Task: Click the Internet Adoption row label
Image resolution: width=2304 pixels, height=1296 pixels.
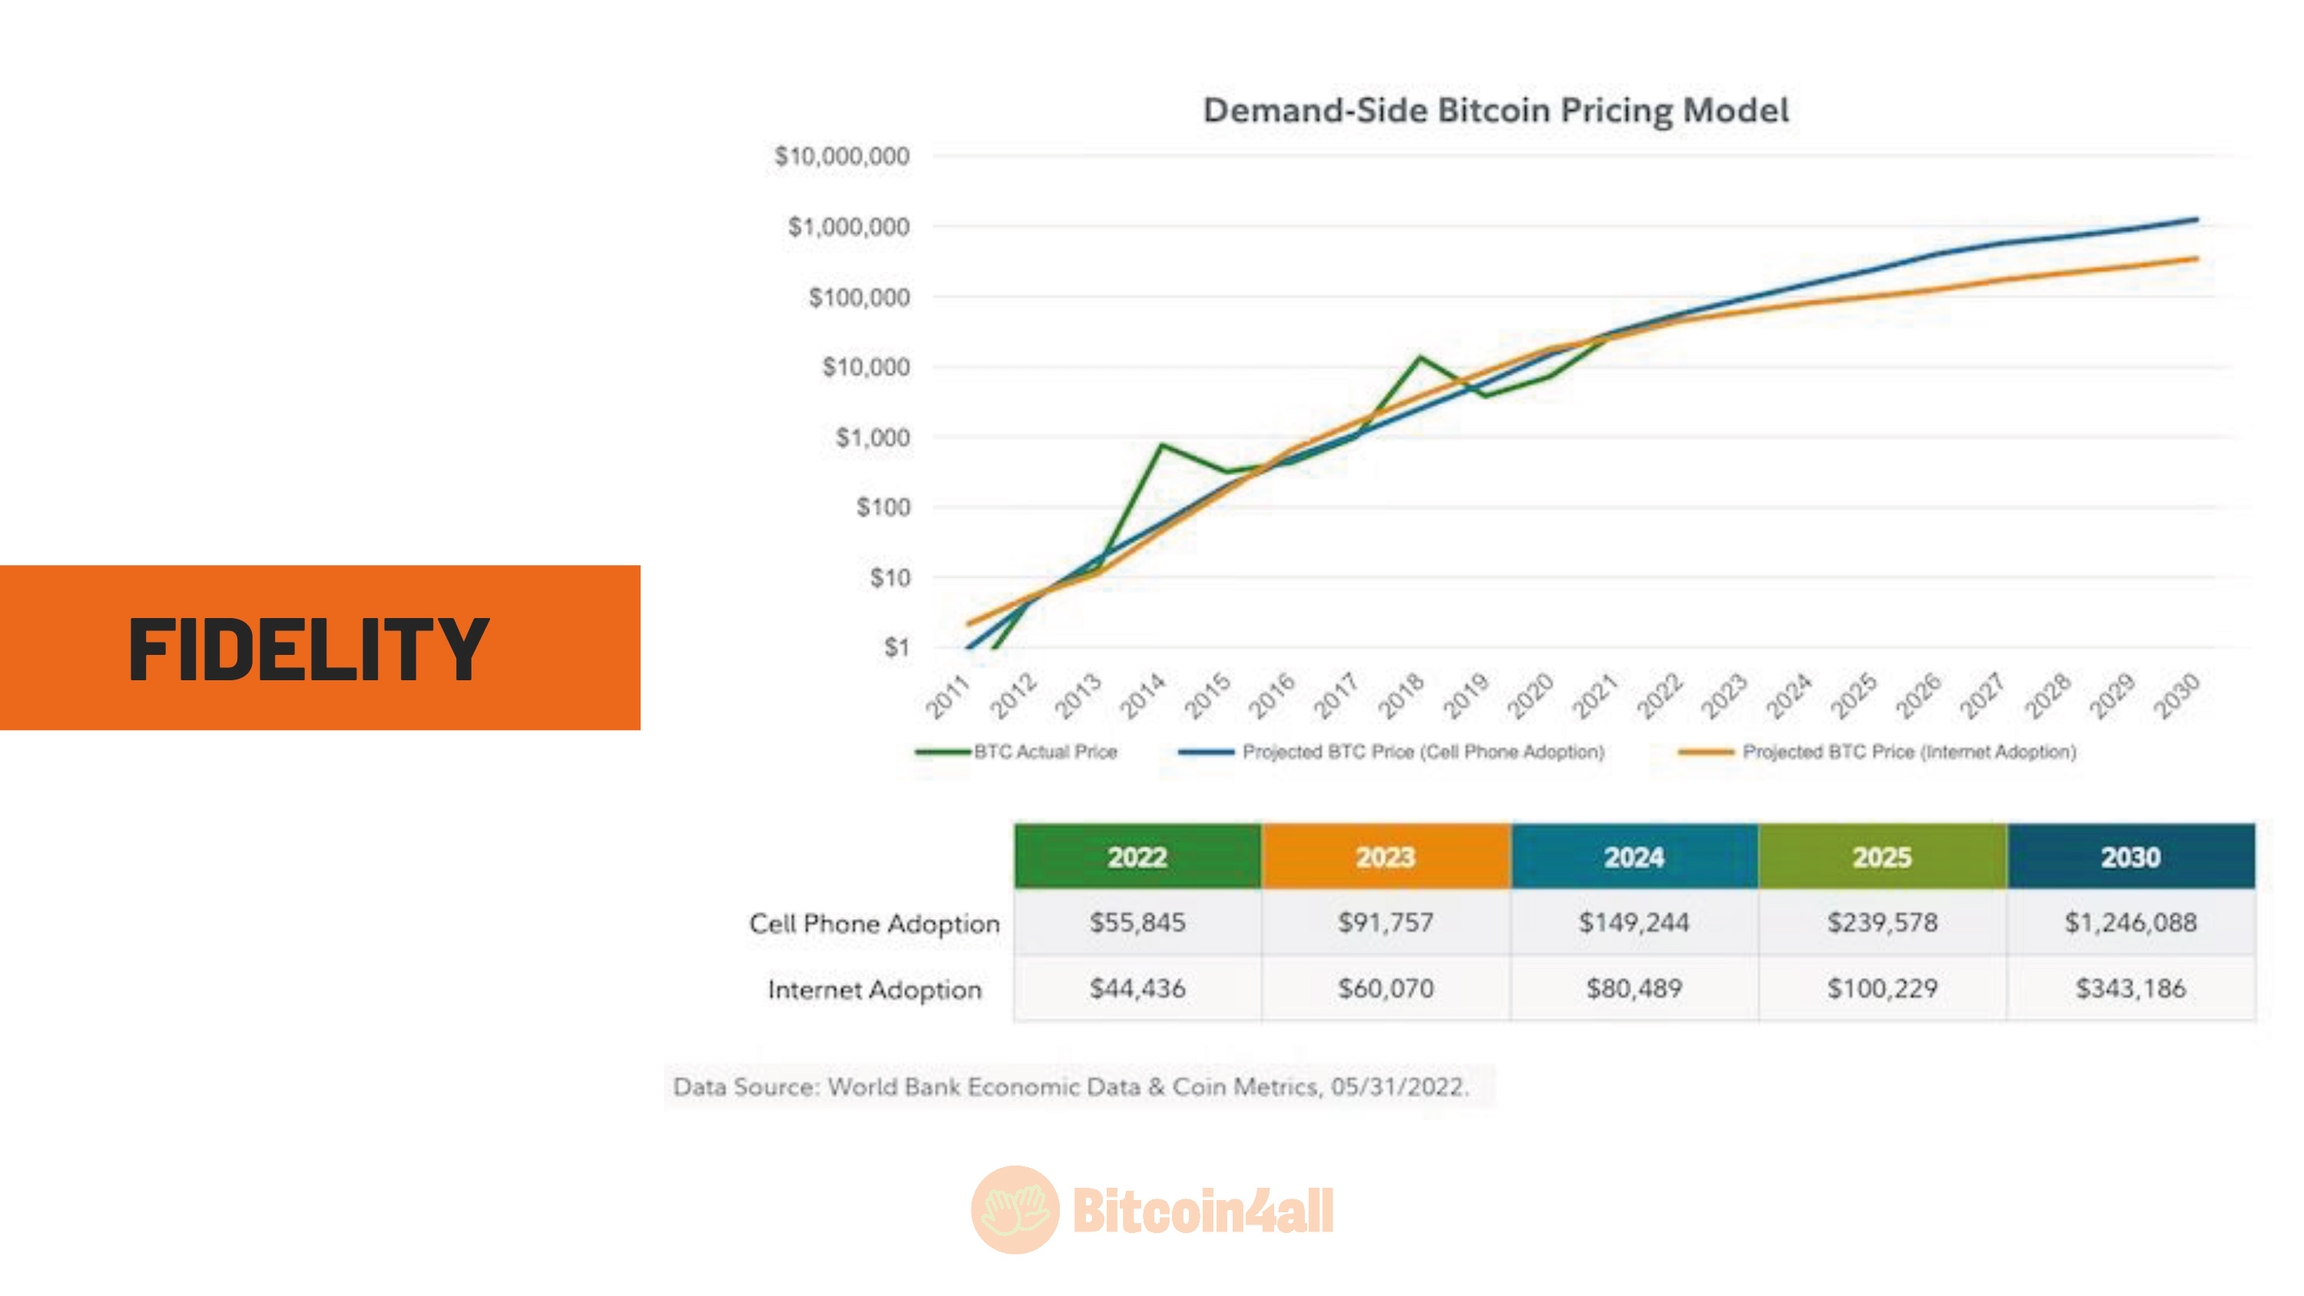Action: point(874,990)
